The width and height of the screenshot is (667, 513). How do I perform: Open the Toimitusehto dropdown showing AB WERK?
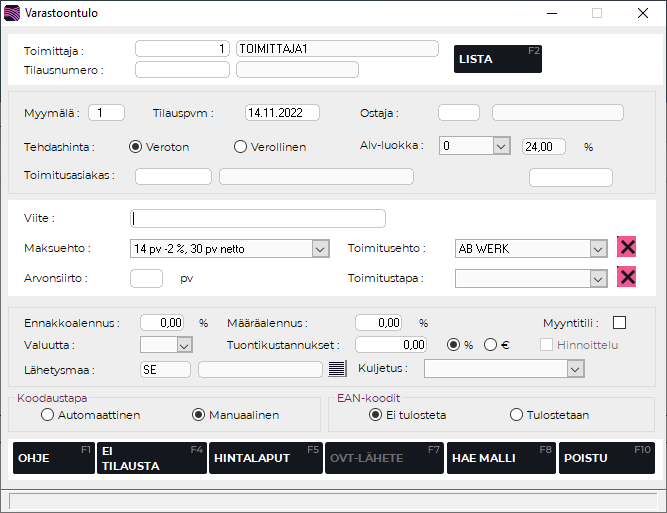(598, 249)
